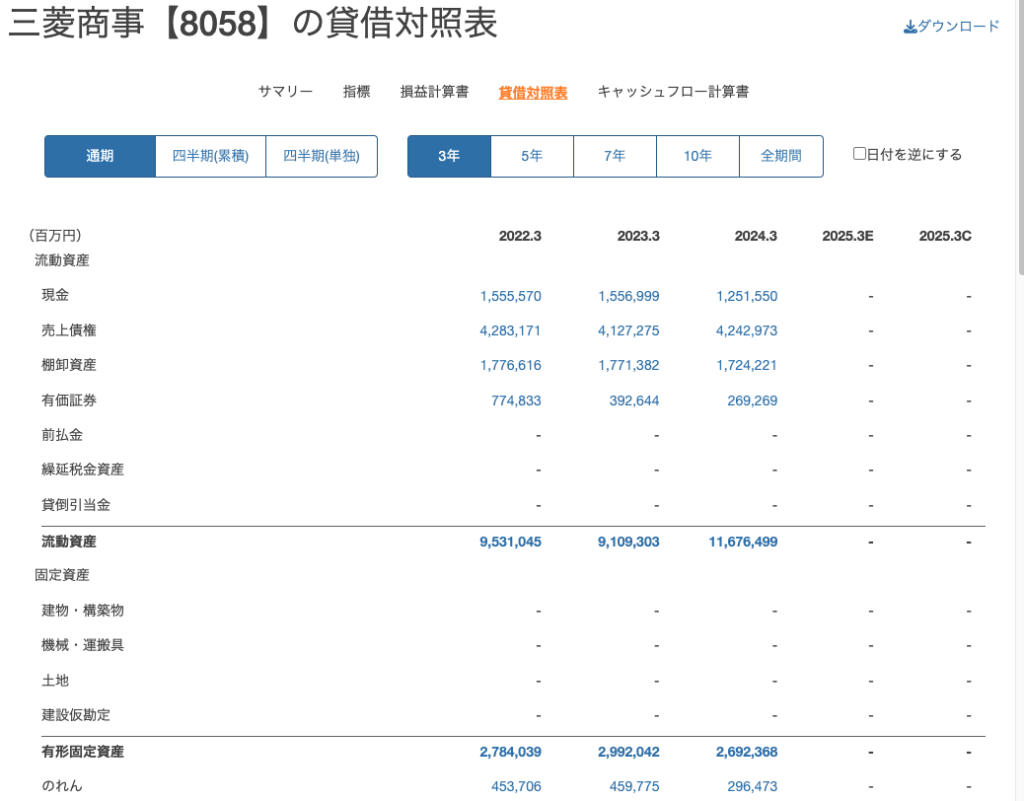Open the 損益計算書 tab
The image size is (1024, 801).
[434, 91]
